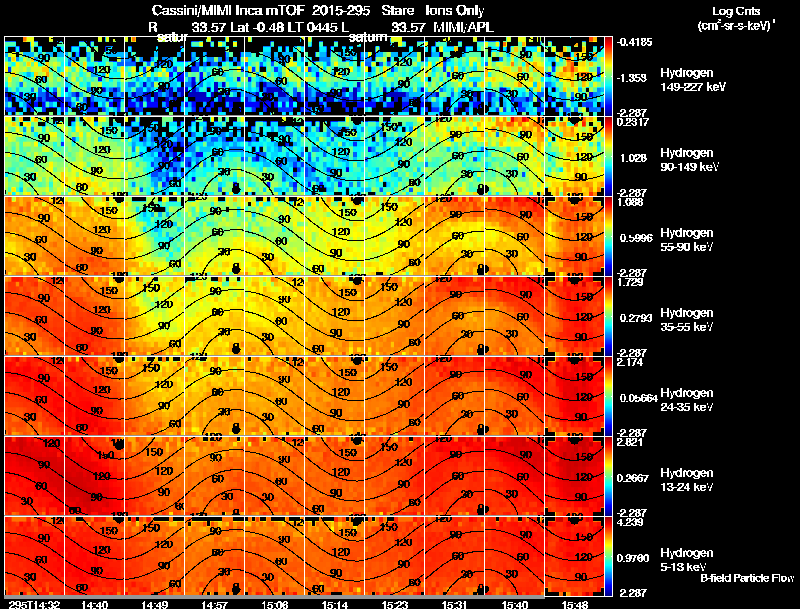This screenshot has width=800, height=609.
Task: Click the color bar beside Hydrogen 55-90 keV
Action: click(x=608, y=236)
